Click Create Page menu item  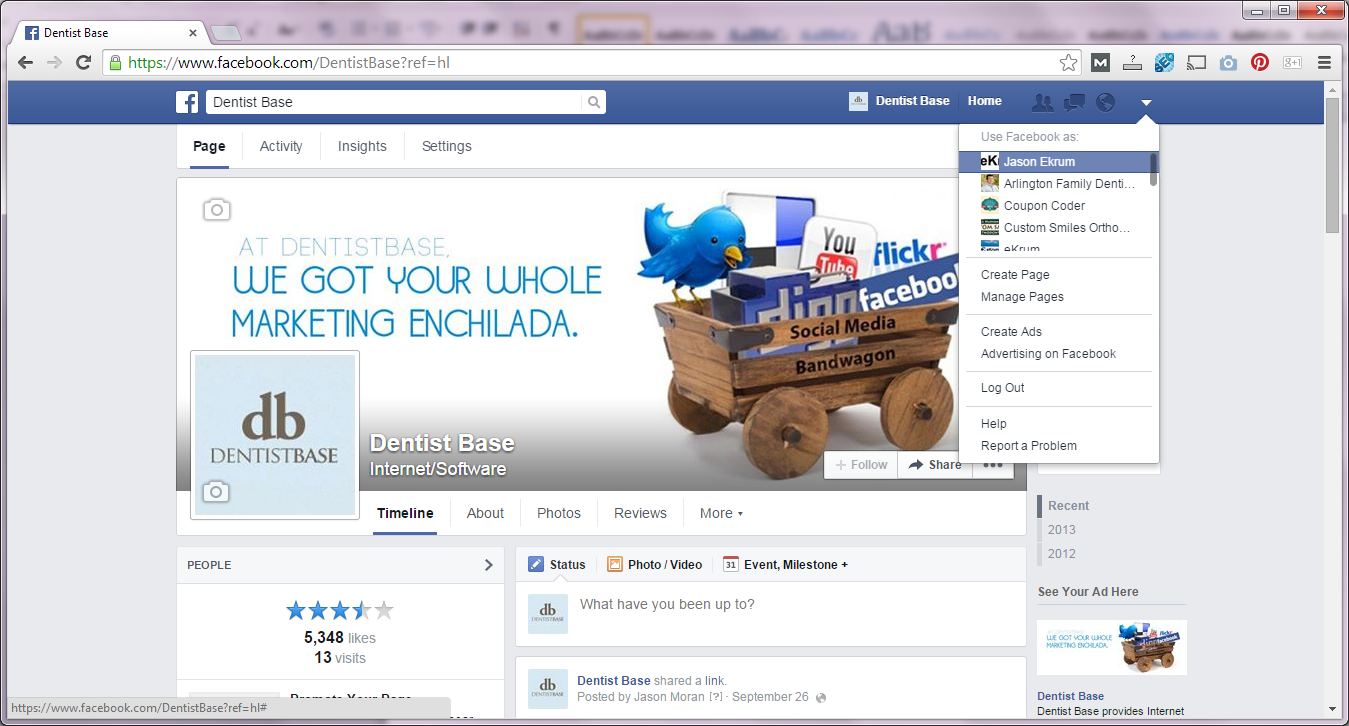point(1015,275)
